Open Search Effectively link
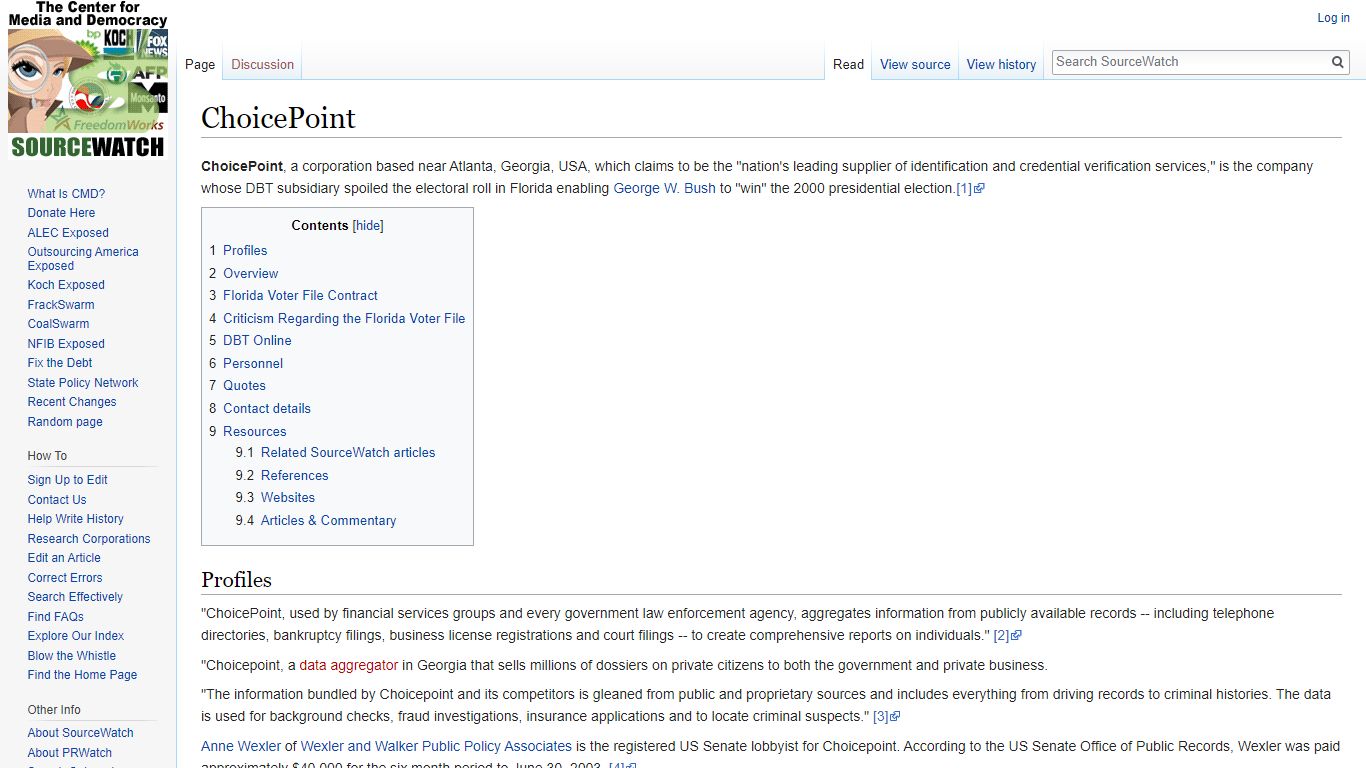 click(x=75, y=597)
